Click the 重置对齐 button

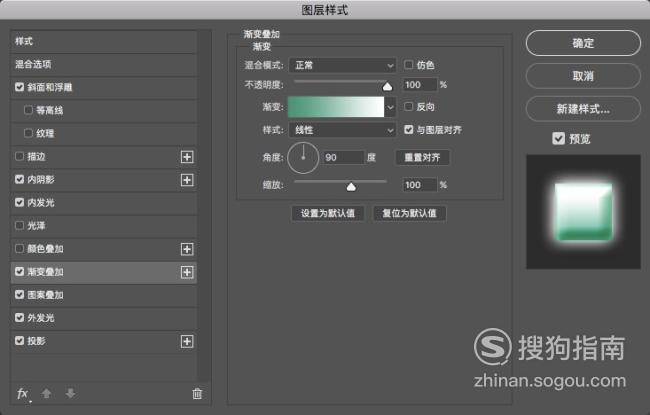coord(422,158)
